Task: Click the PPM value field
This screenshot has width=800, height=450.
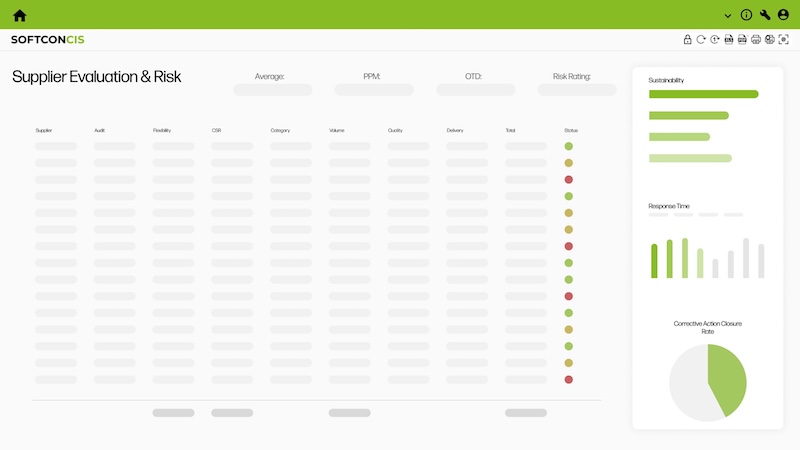Action: pyautogui.click(x=374, y=90)
